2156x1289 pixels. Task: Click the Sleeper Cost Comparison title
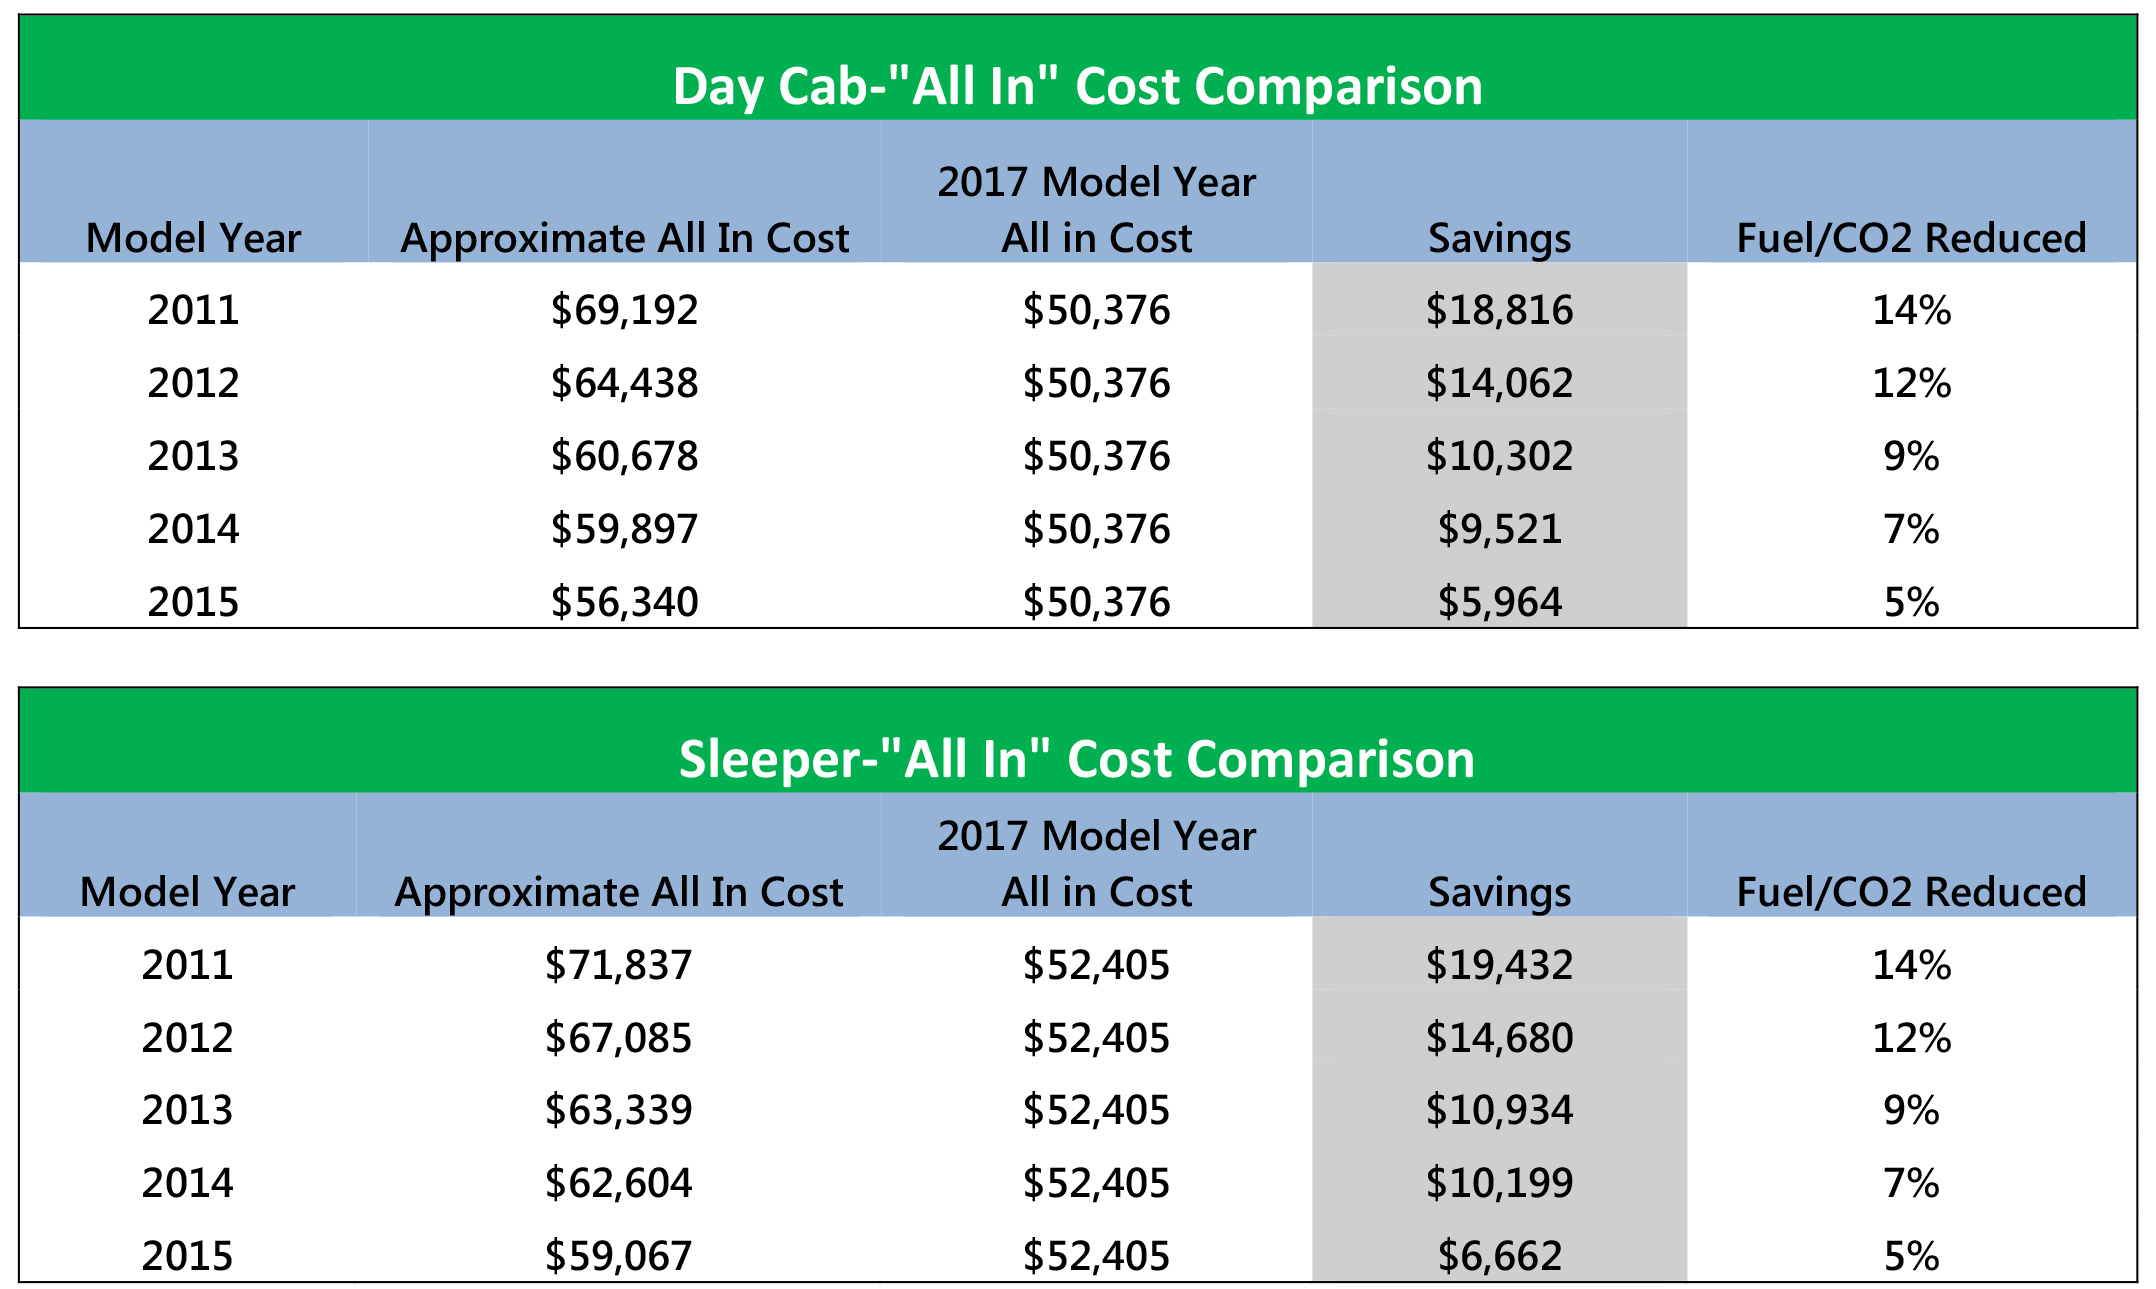(x=1077, y=759)
